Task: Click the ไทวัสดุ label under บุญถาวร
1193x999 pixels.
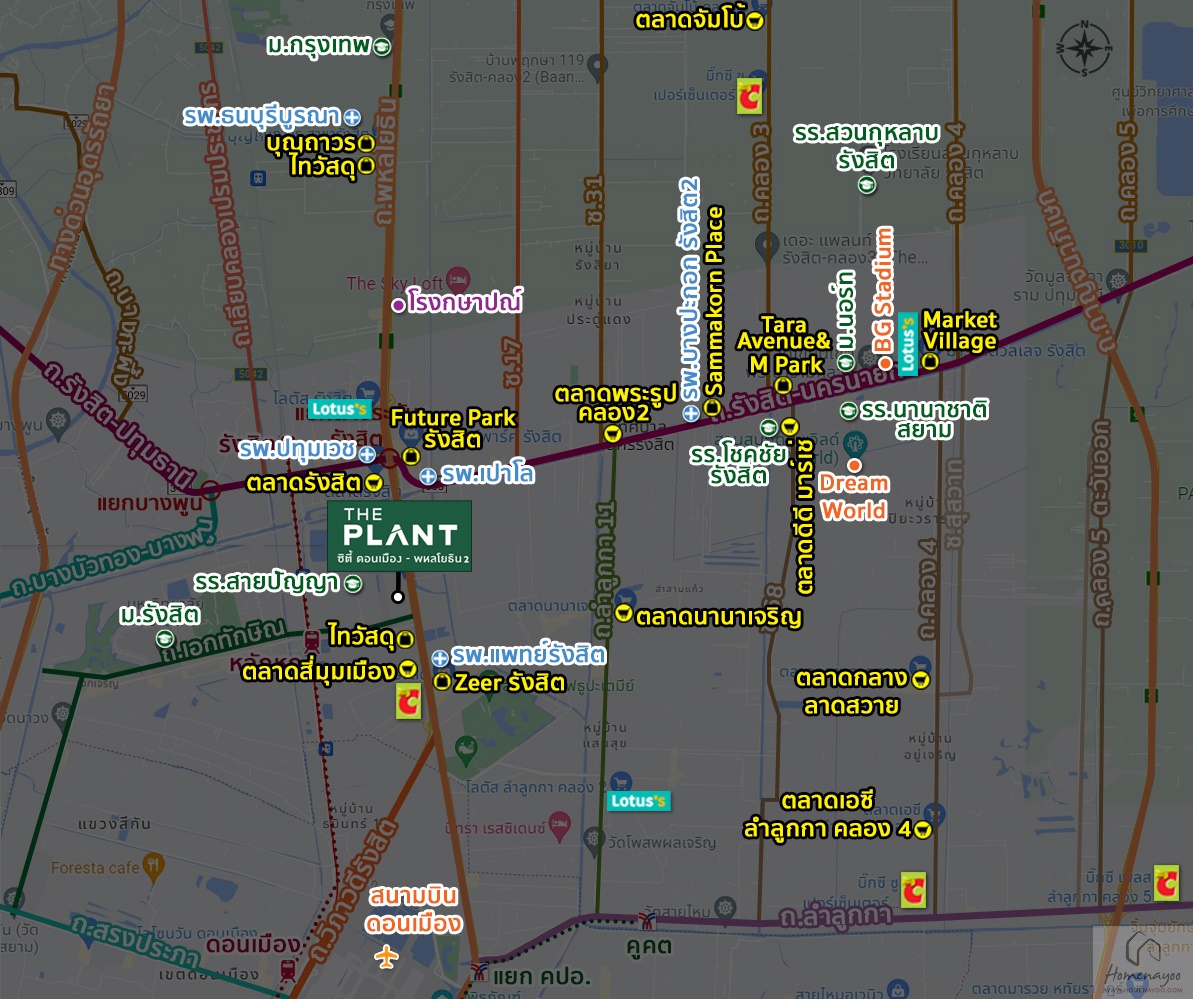Action: point(323,166)
